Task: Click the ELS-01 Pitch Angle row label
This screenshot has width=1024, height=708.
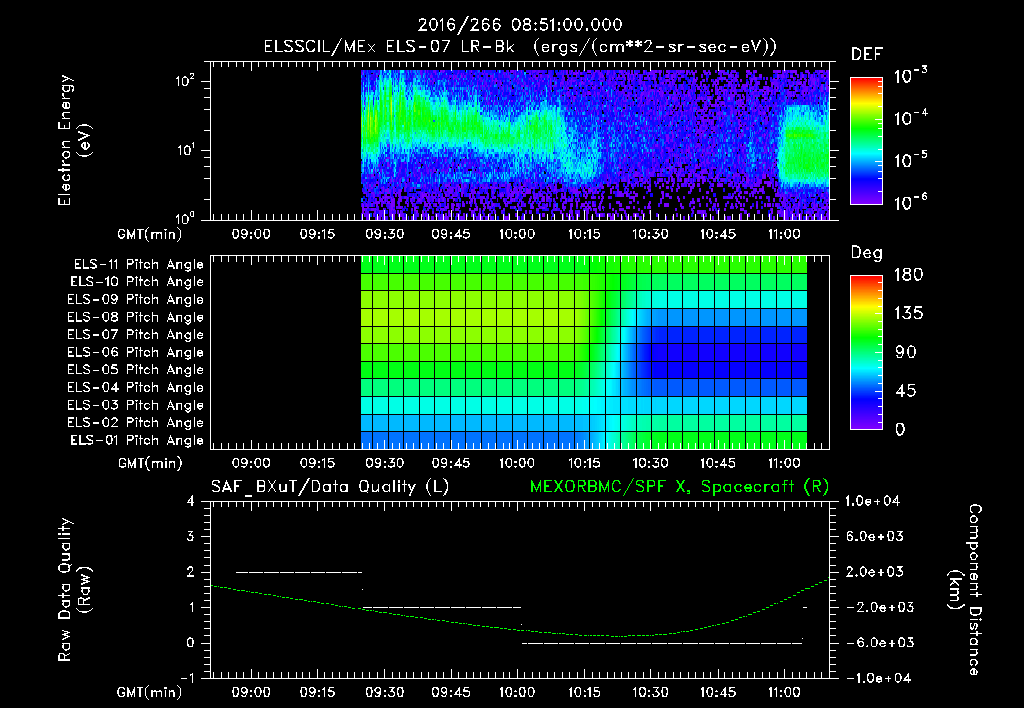Action: [137, 441]
